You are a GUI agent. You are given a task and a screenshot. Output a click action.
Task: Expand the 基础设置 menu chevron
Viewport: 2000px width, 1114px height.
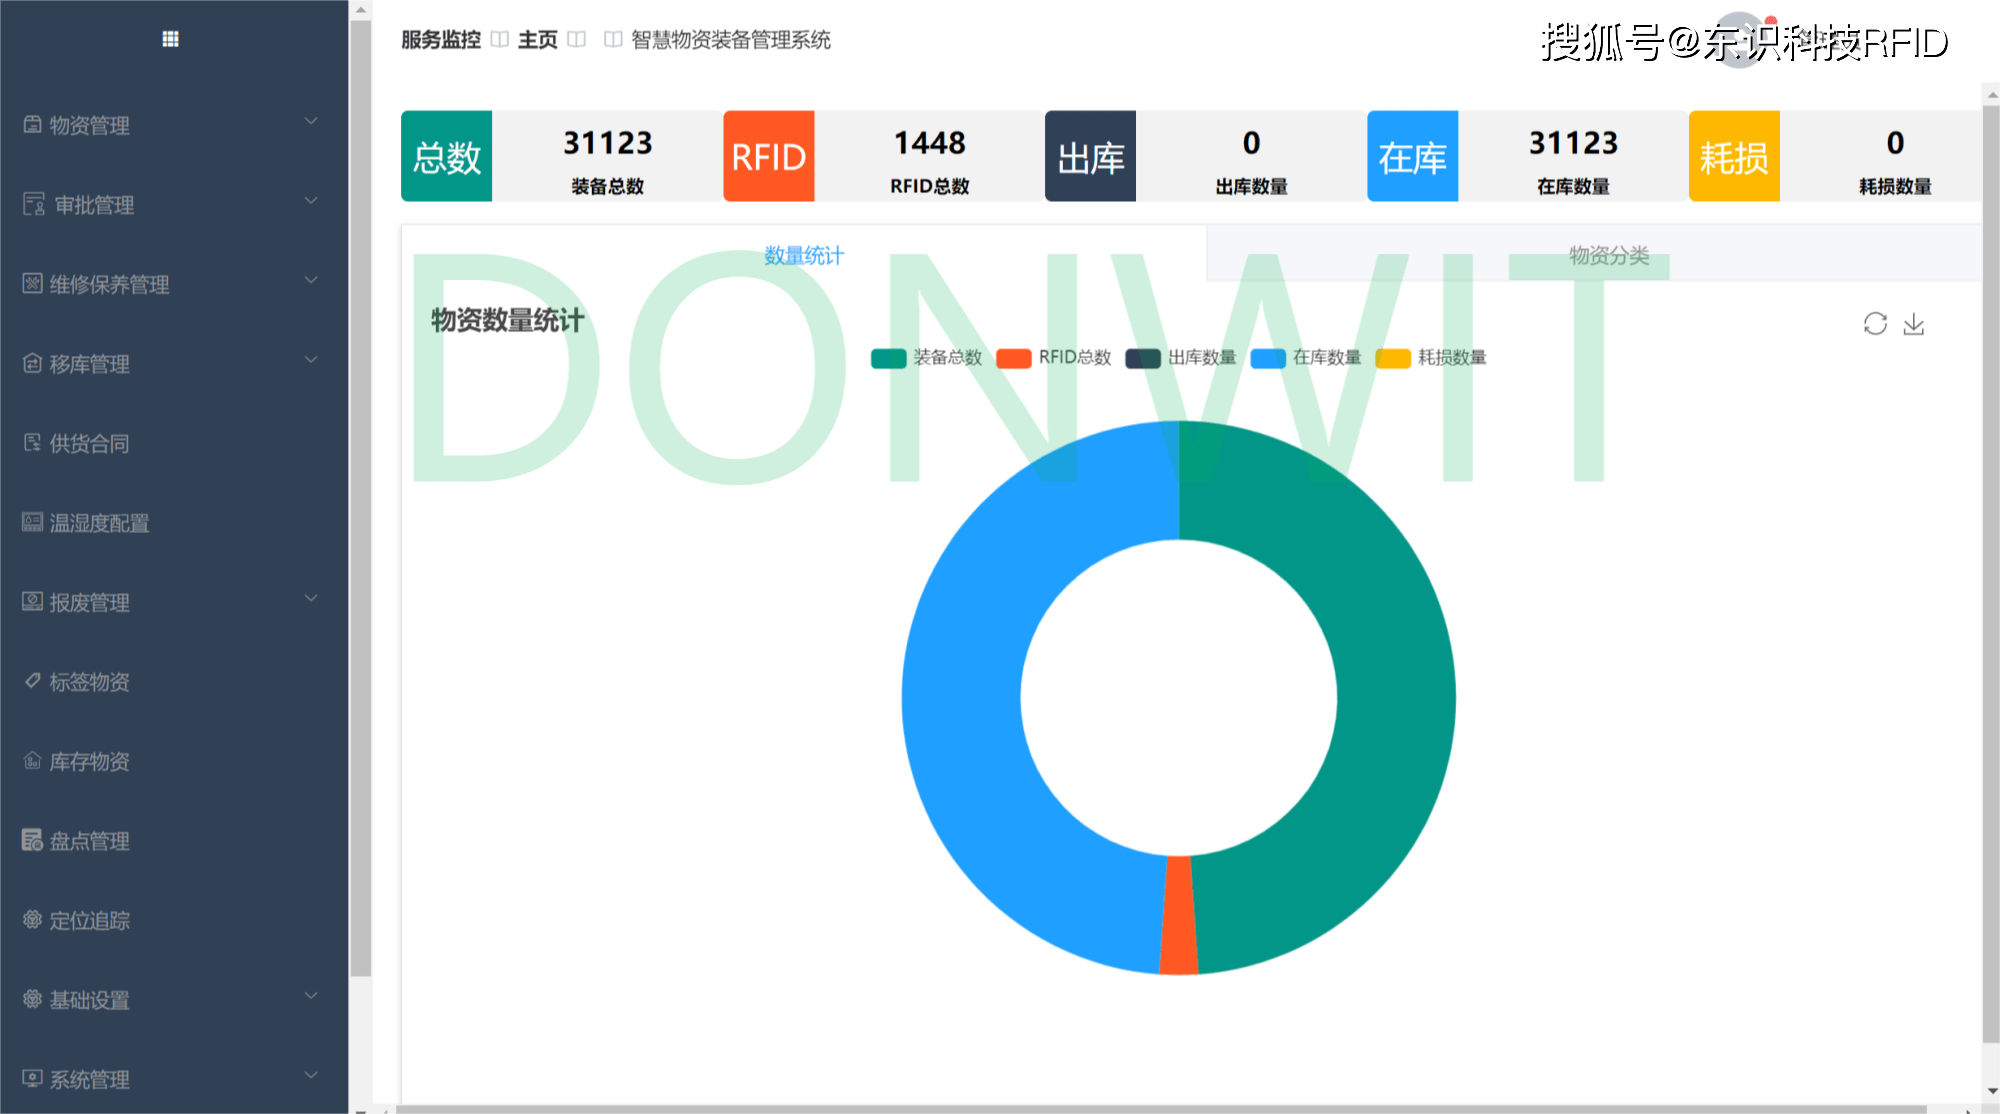coord(311,995)
